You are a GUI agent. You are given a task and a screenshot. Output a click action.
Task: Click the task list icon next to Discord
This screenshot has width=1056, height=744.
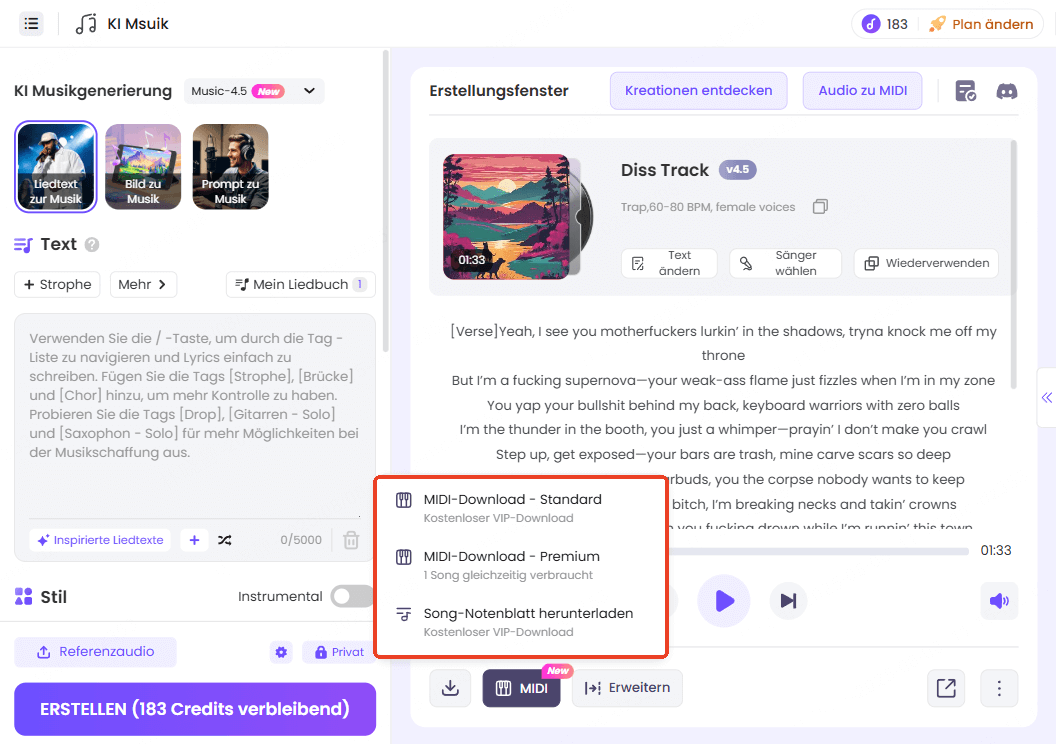(965, 91)
